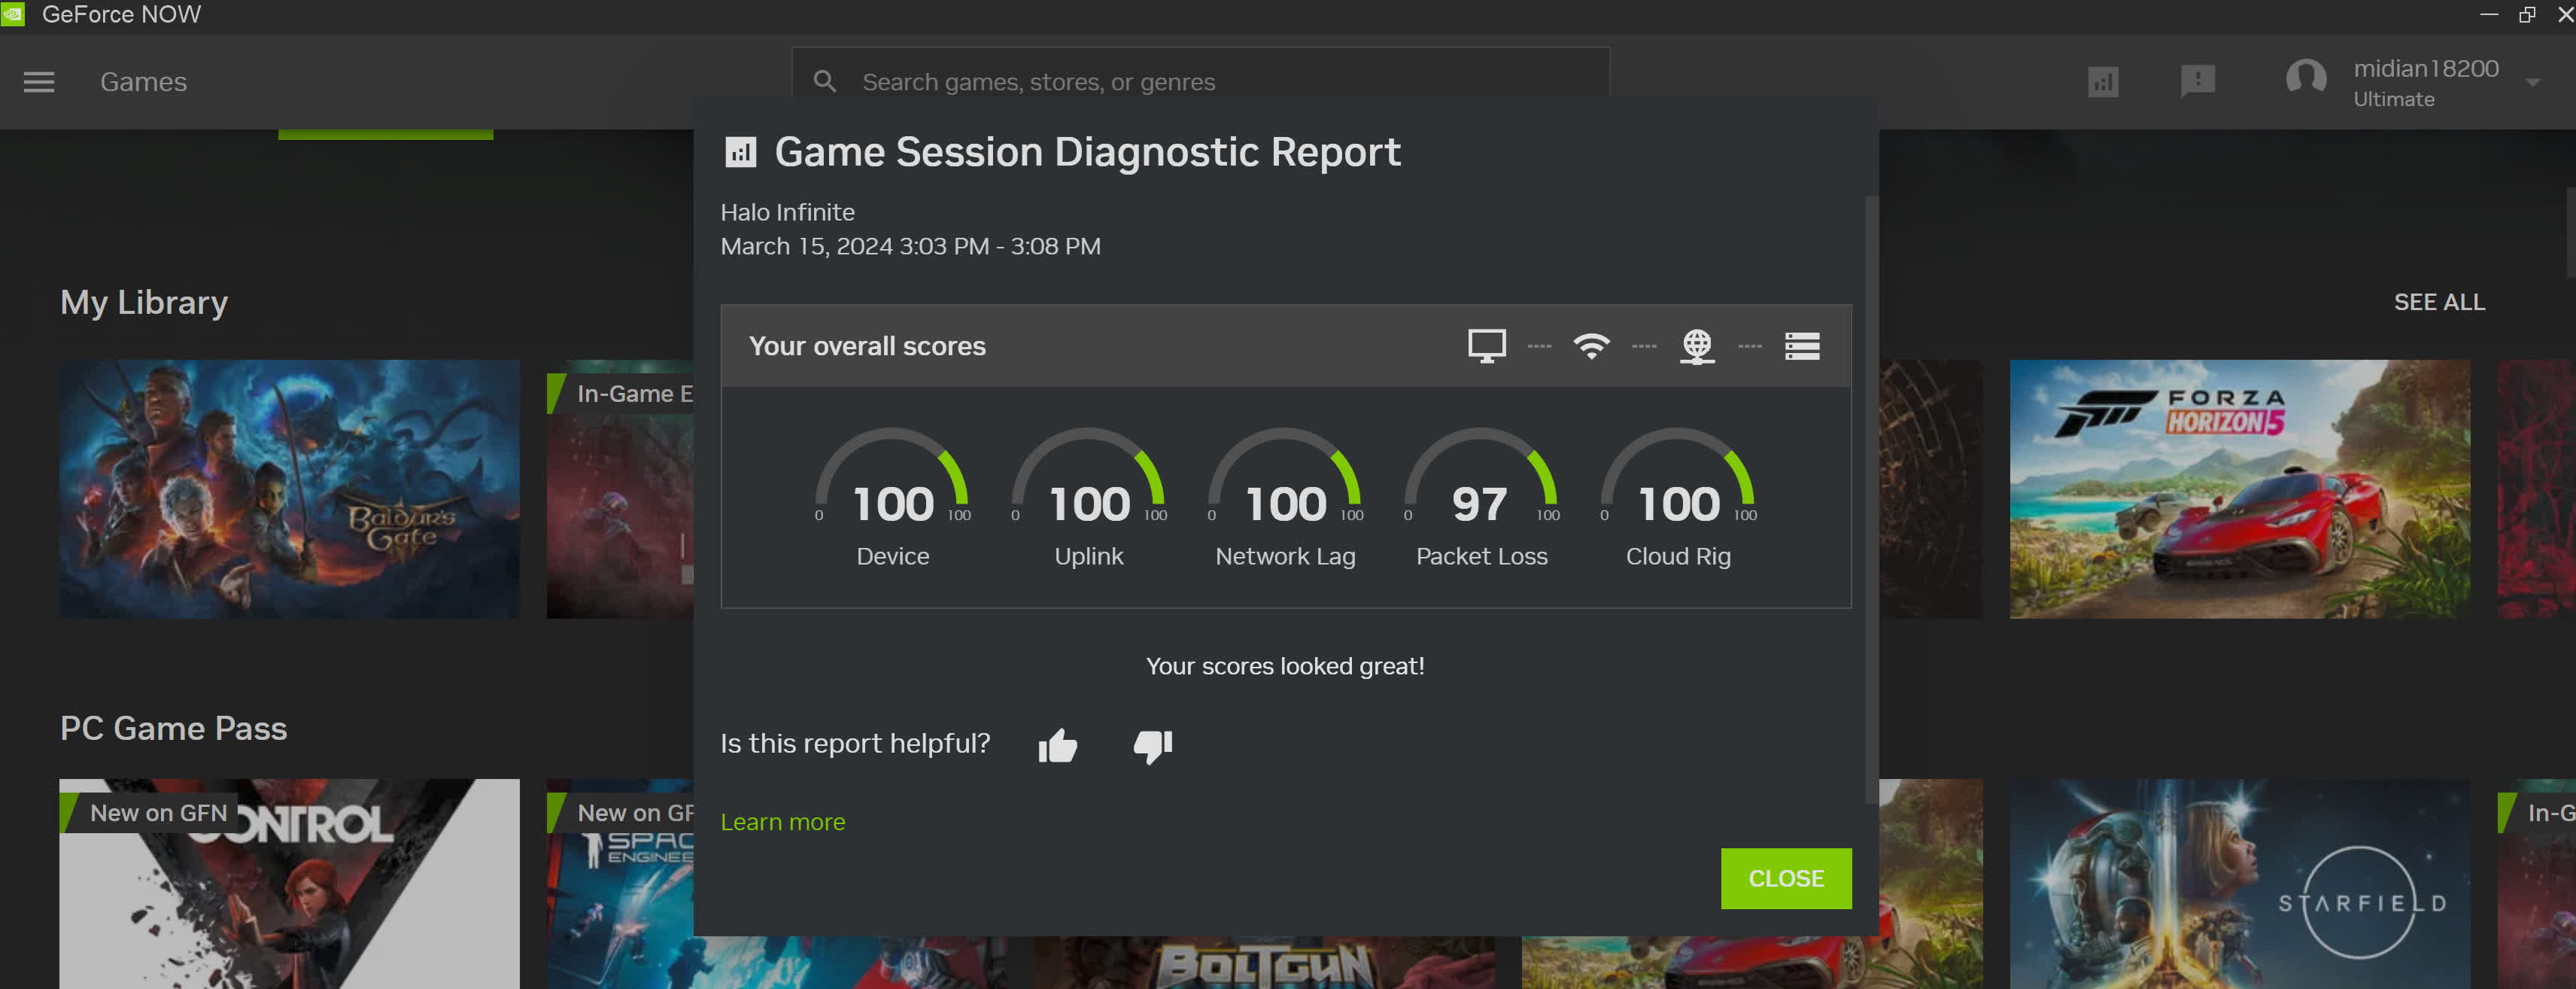
Task: Click the globe network icon
Action: click(1697, 346)
